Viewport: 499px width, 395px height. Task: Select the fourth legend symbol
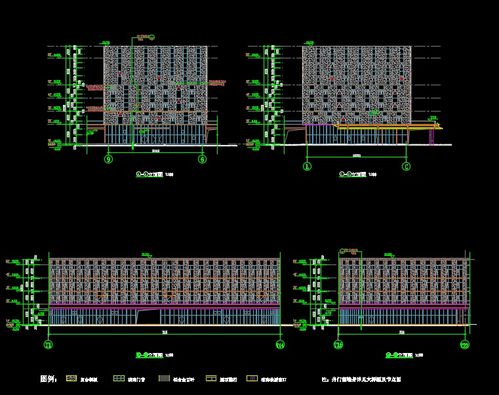pyautogui.click(x=211, y=378)
